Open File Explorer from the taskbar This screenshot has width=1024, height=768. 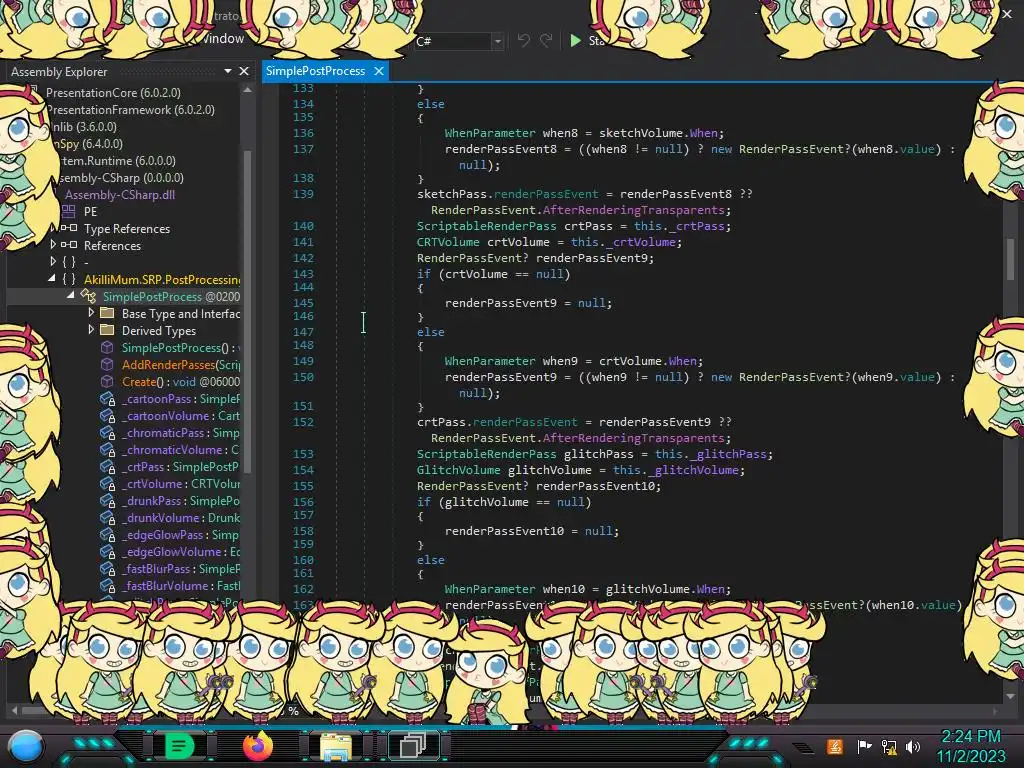(336, 746)
